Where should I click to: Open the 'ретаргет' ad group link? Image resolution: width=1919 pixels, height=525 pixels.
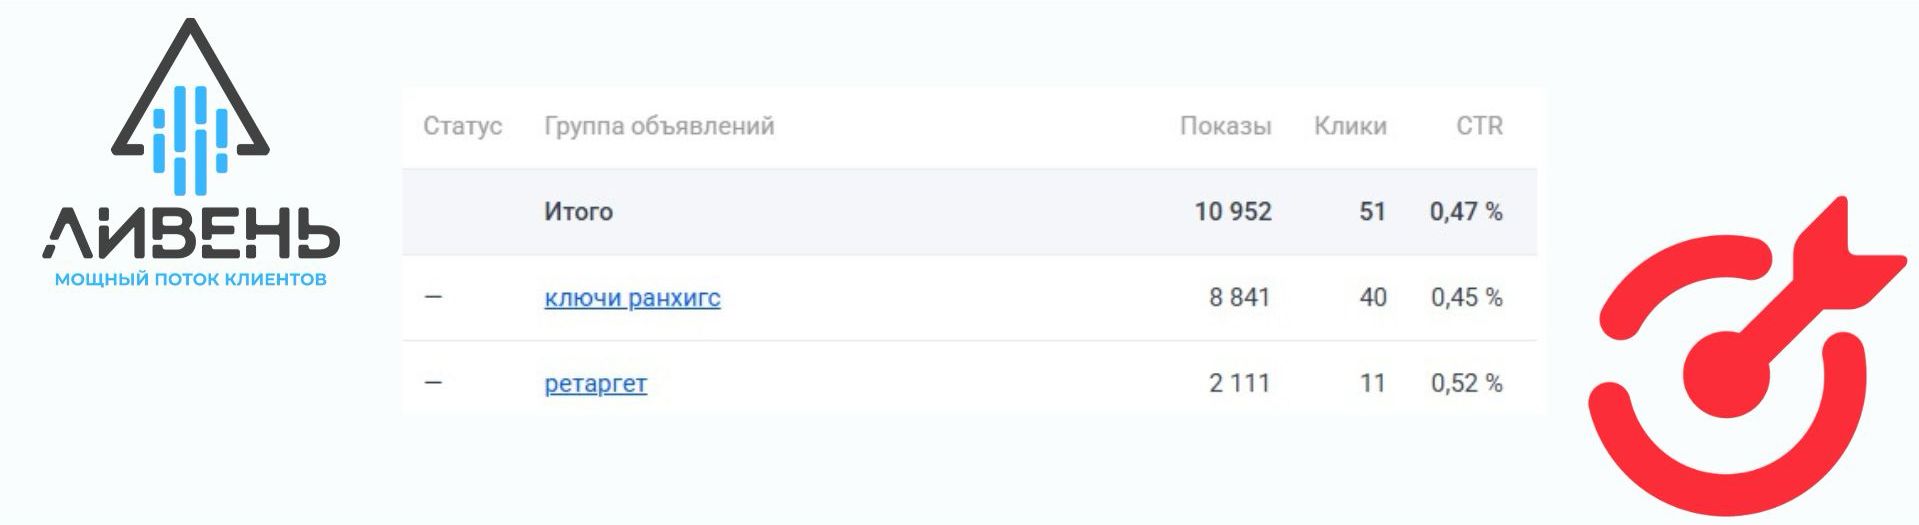point(595,383)
